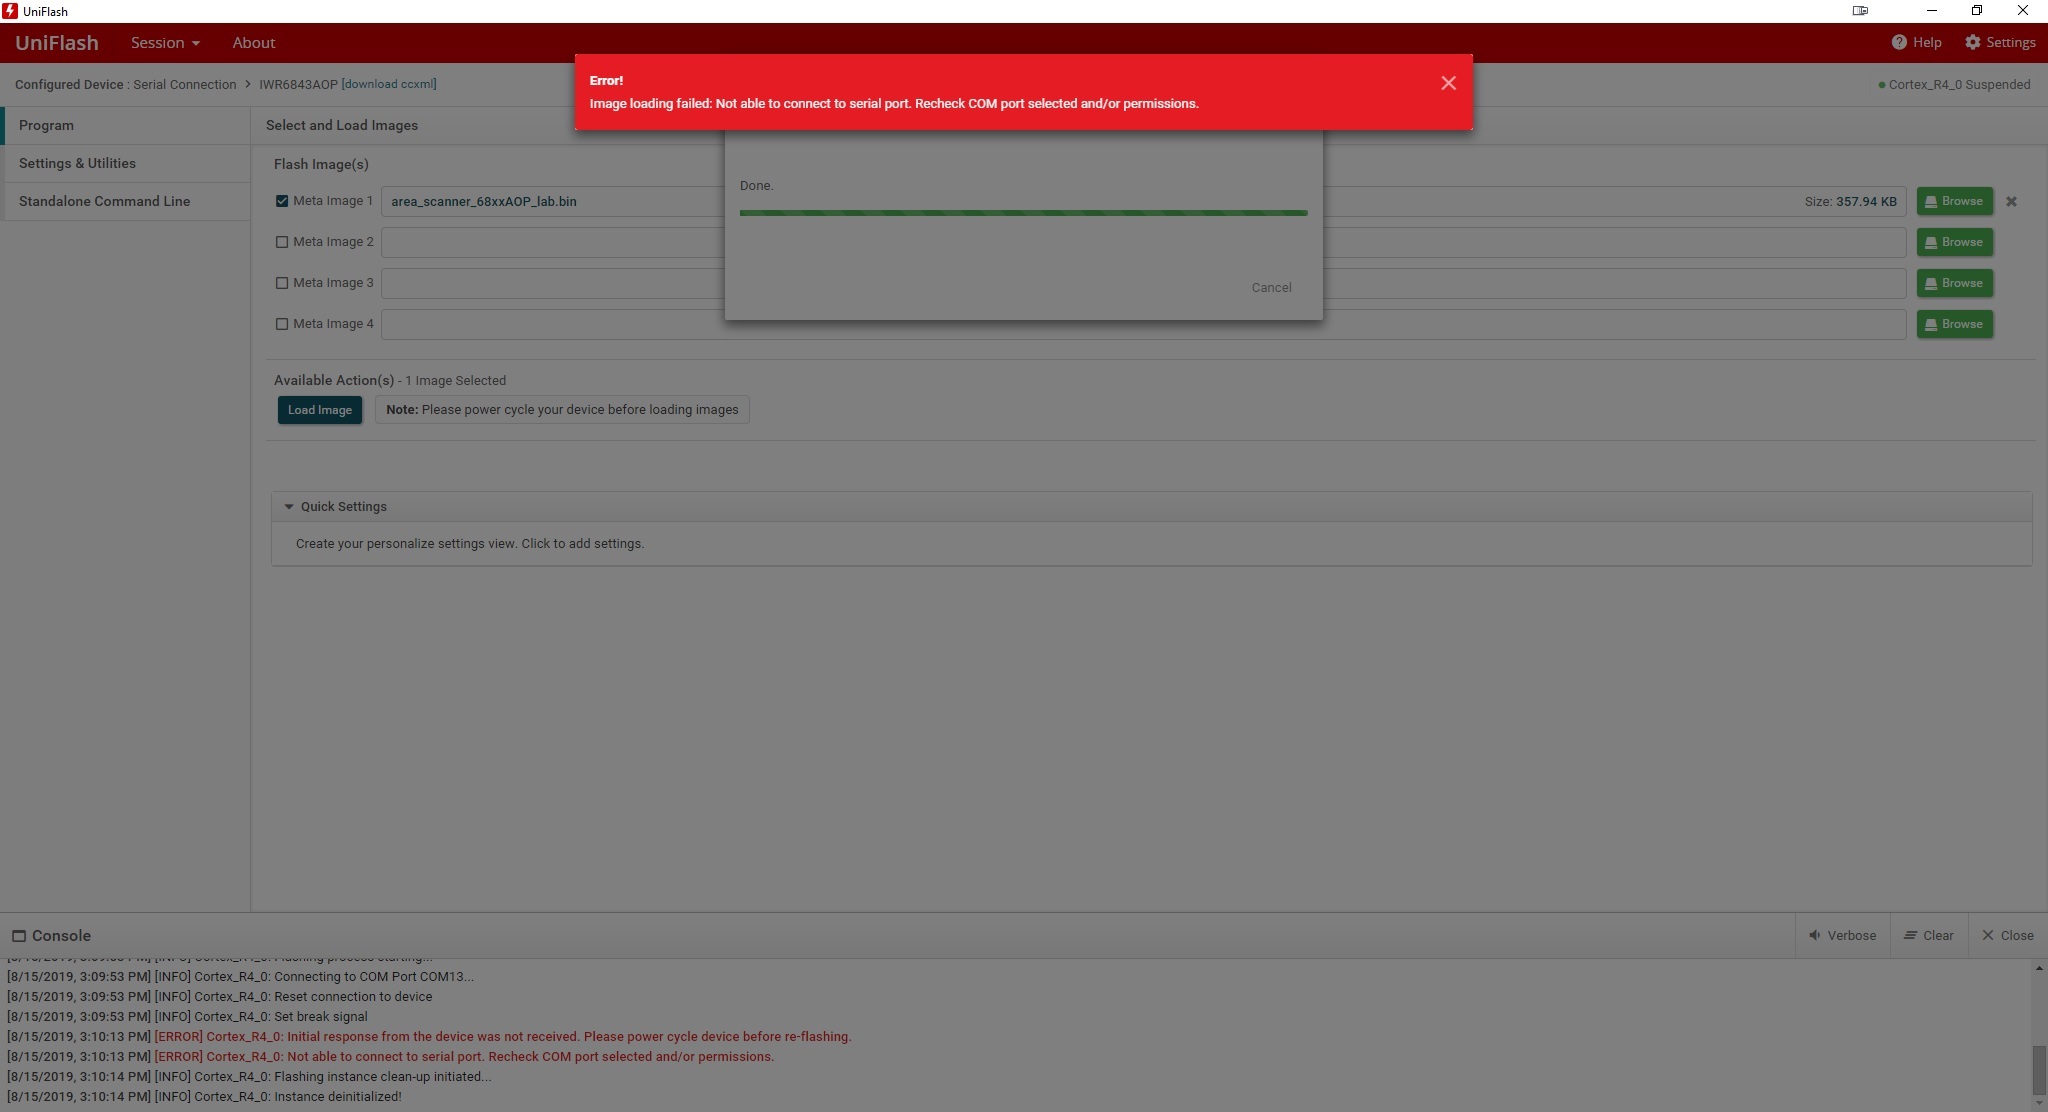Open Settings via the gear icon
The width and height of the screenshot is (2048, 1112).
(x=1972, y=42)
